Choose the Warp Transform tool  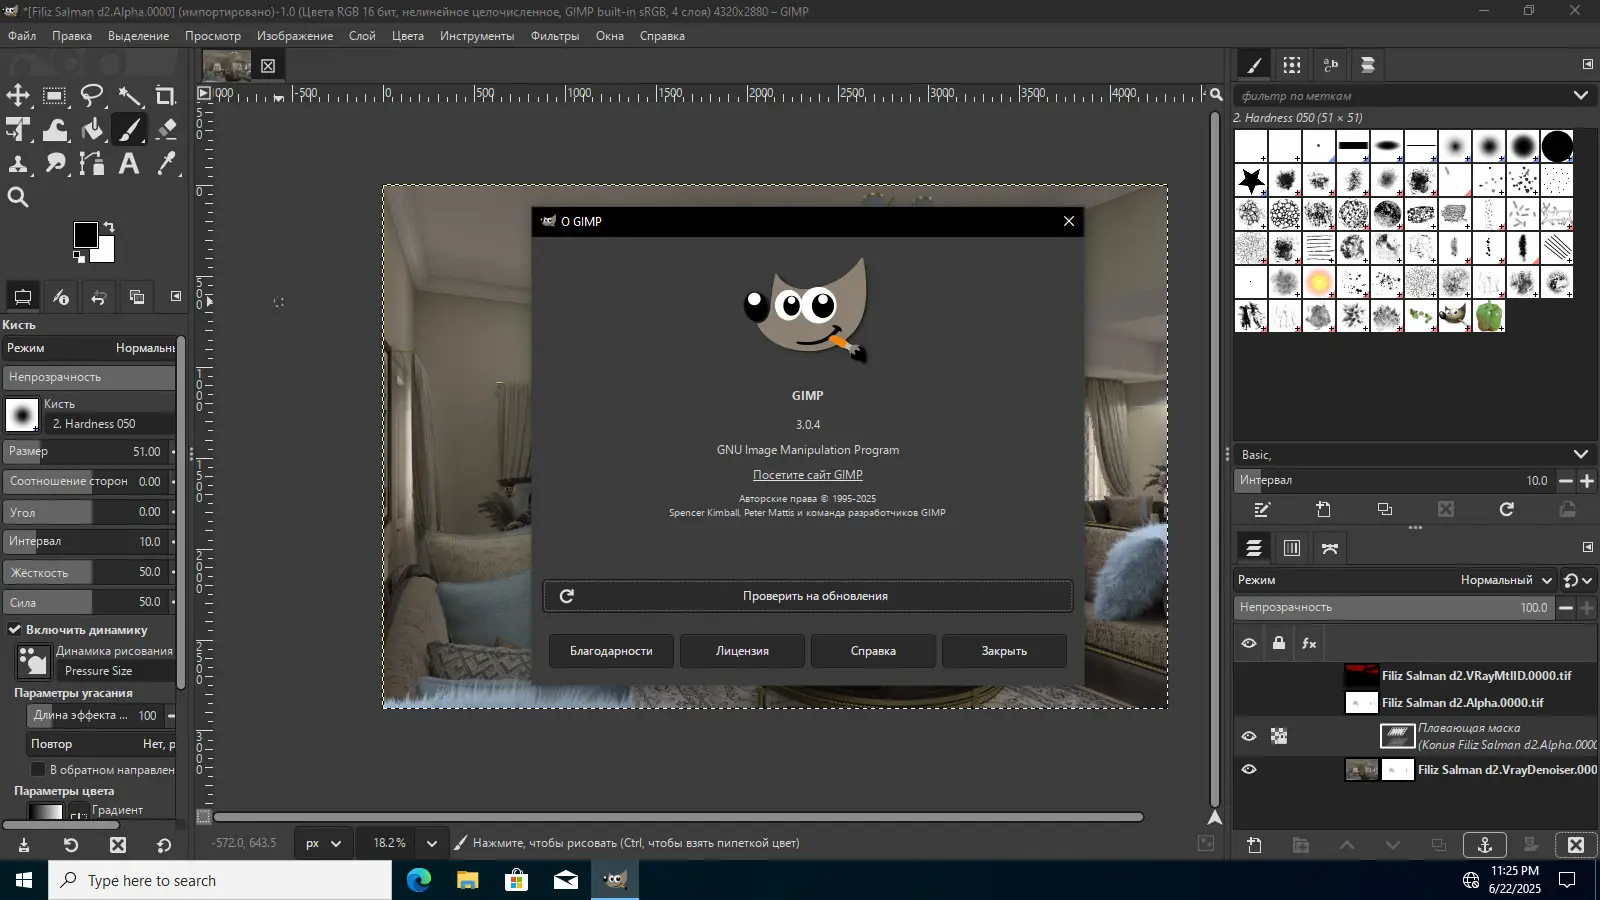(x=55, y=130)
